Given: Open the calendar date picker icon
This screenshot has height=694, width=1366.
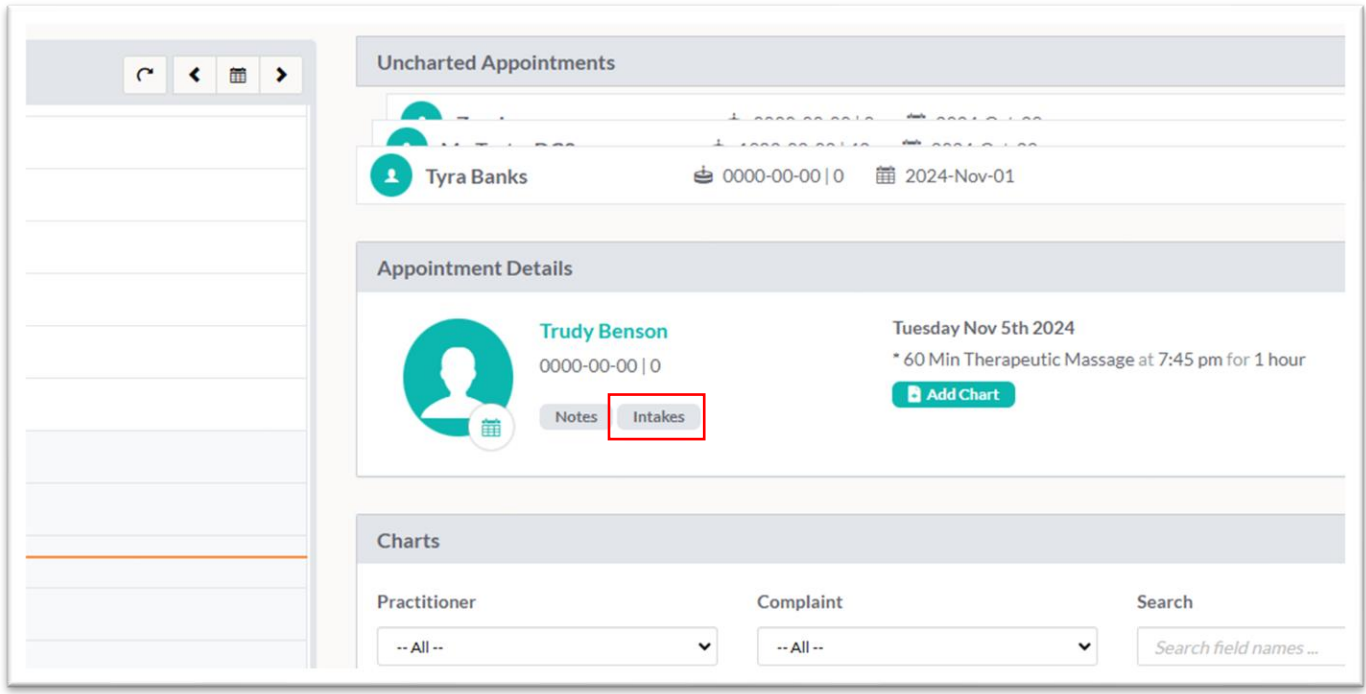Looking at the screenshot, I should (x=238, y=75).
